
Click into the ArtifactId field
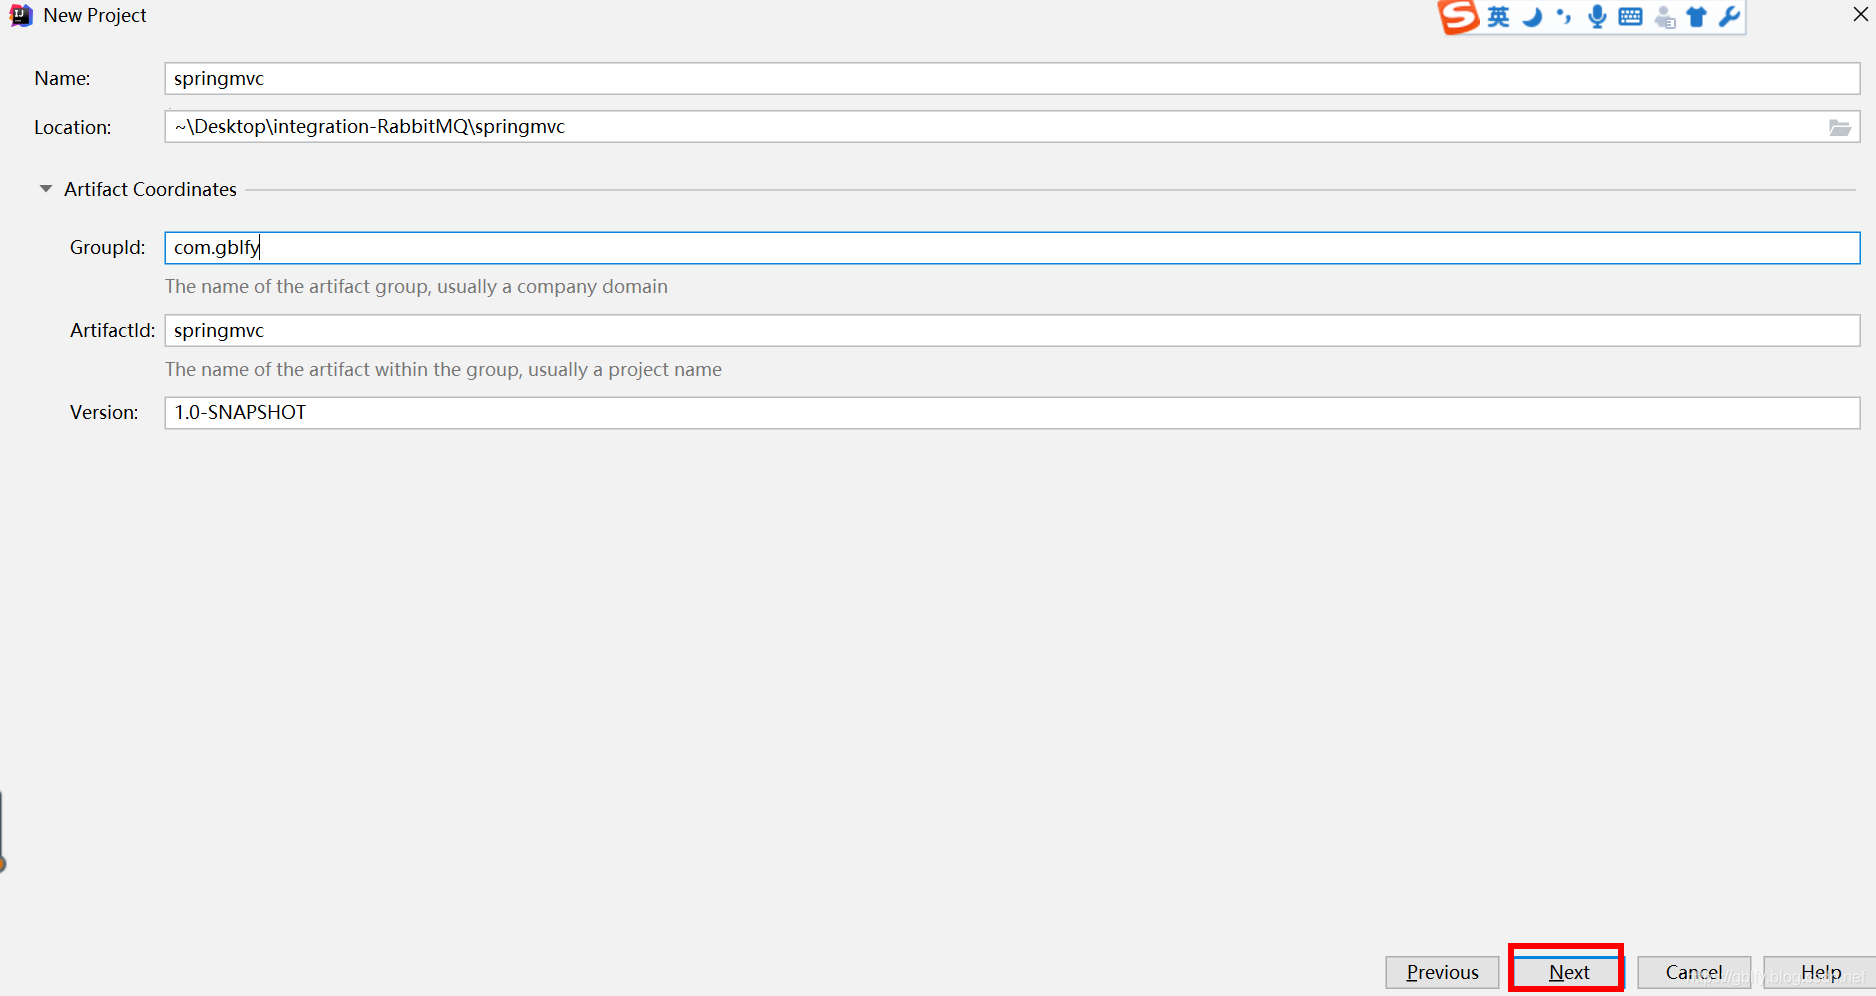point(1012,331)
